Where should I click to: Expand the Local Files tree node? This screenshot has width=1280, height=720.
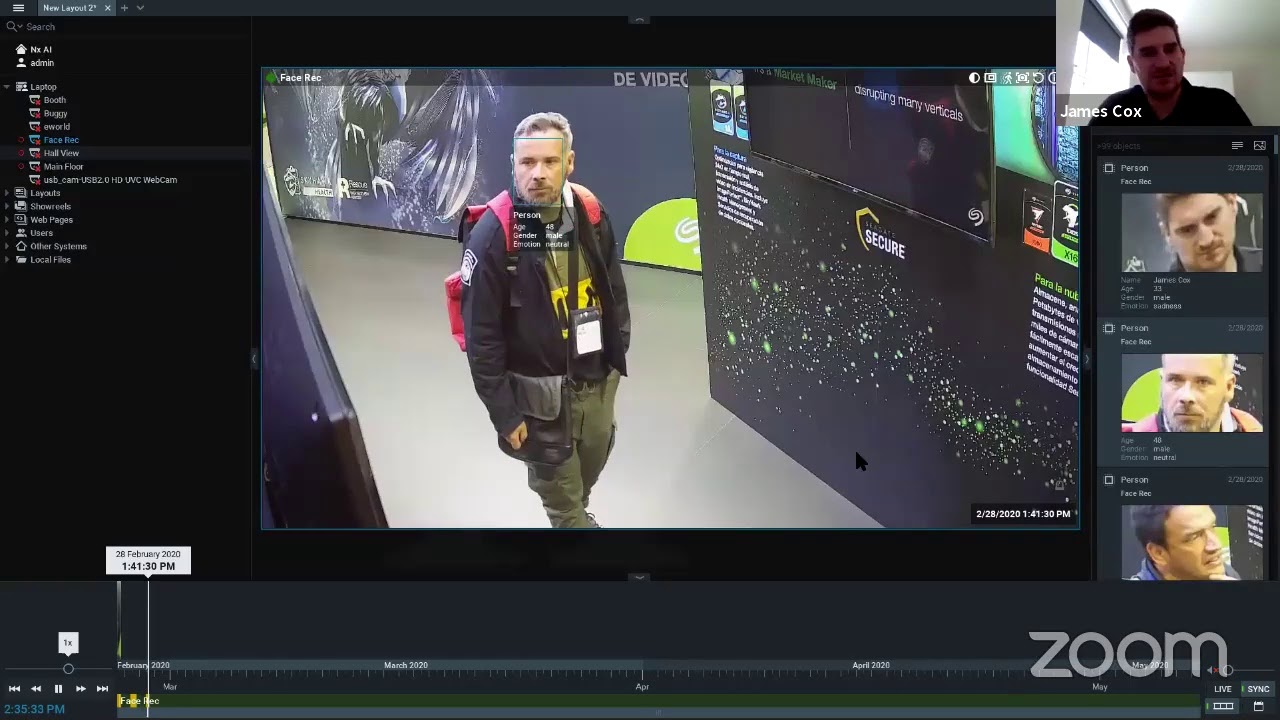point(7,260)
